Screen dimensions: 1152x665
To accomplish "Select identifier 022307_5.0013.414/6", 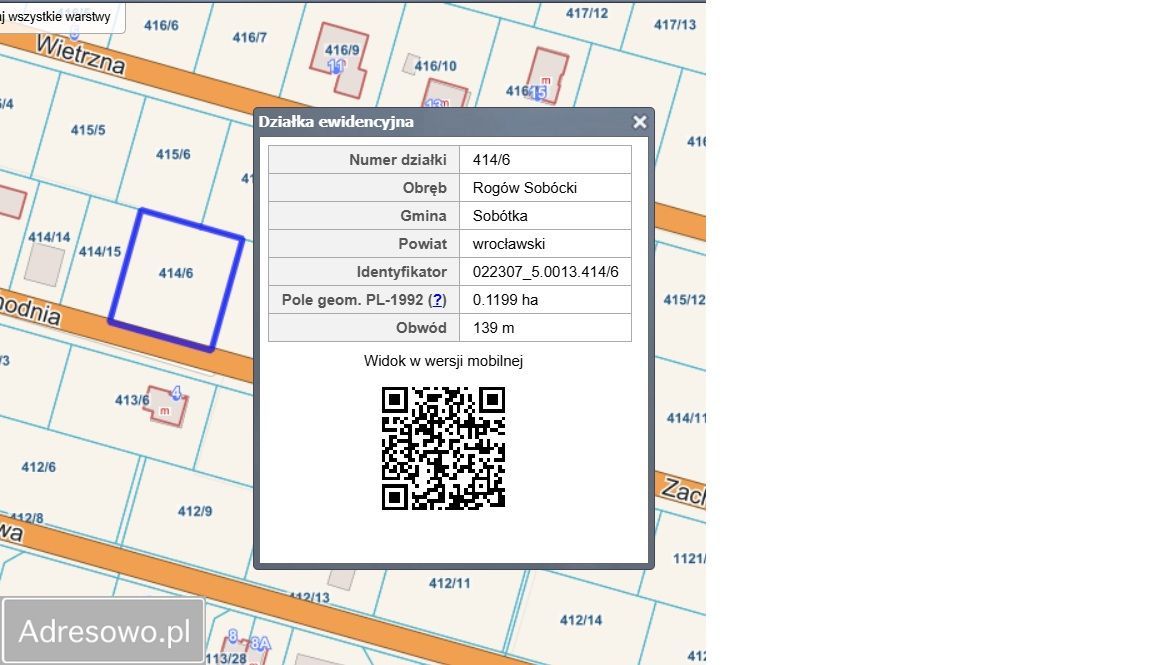I will (x=545, y=272).
